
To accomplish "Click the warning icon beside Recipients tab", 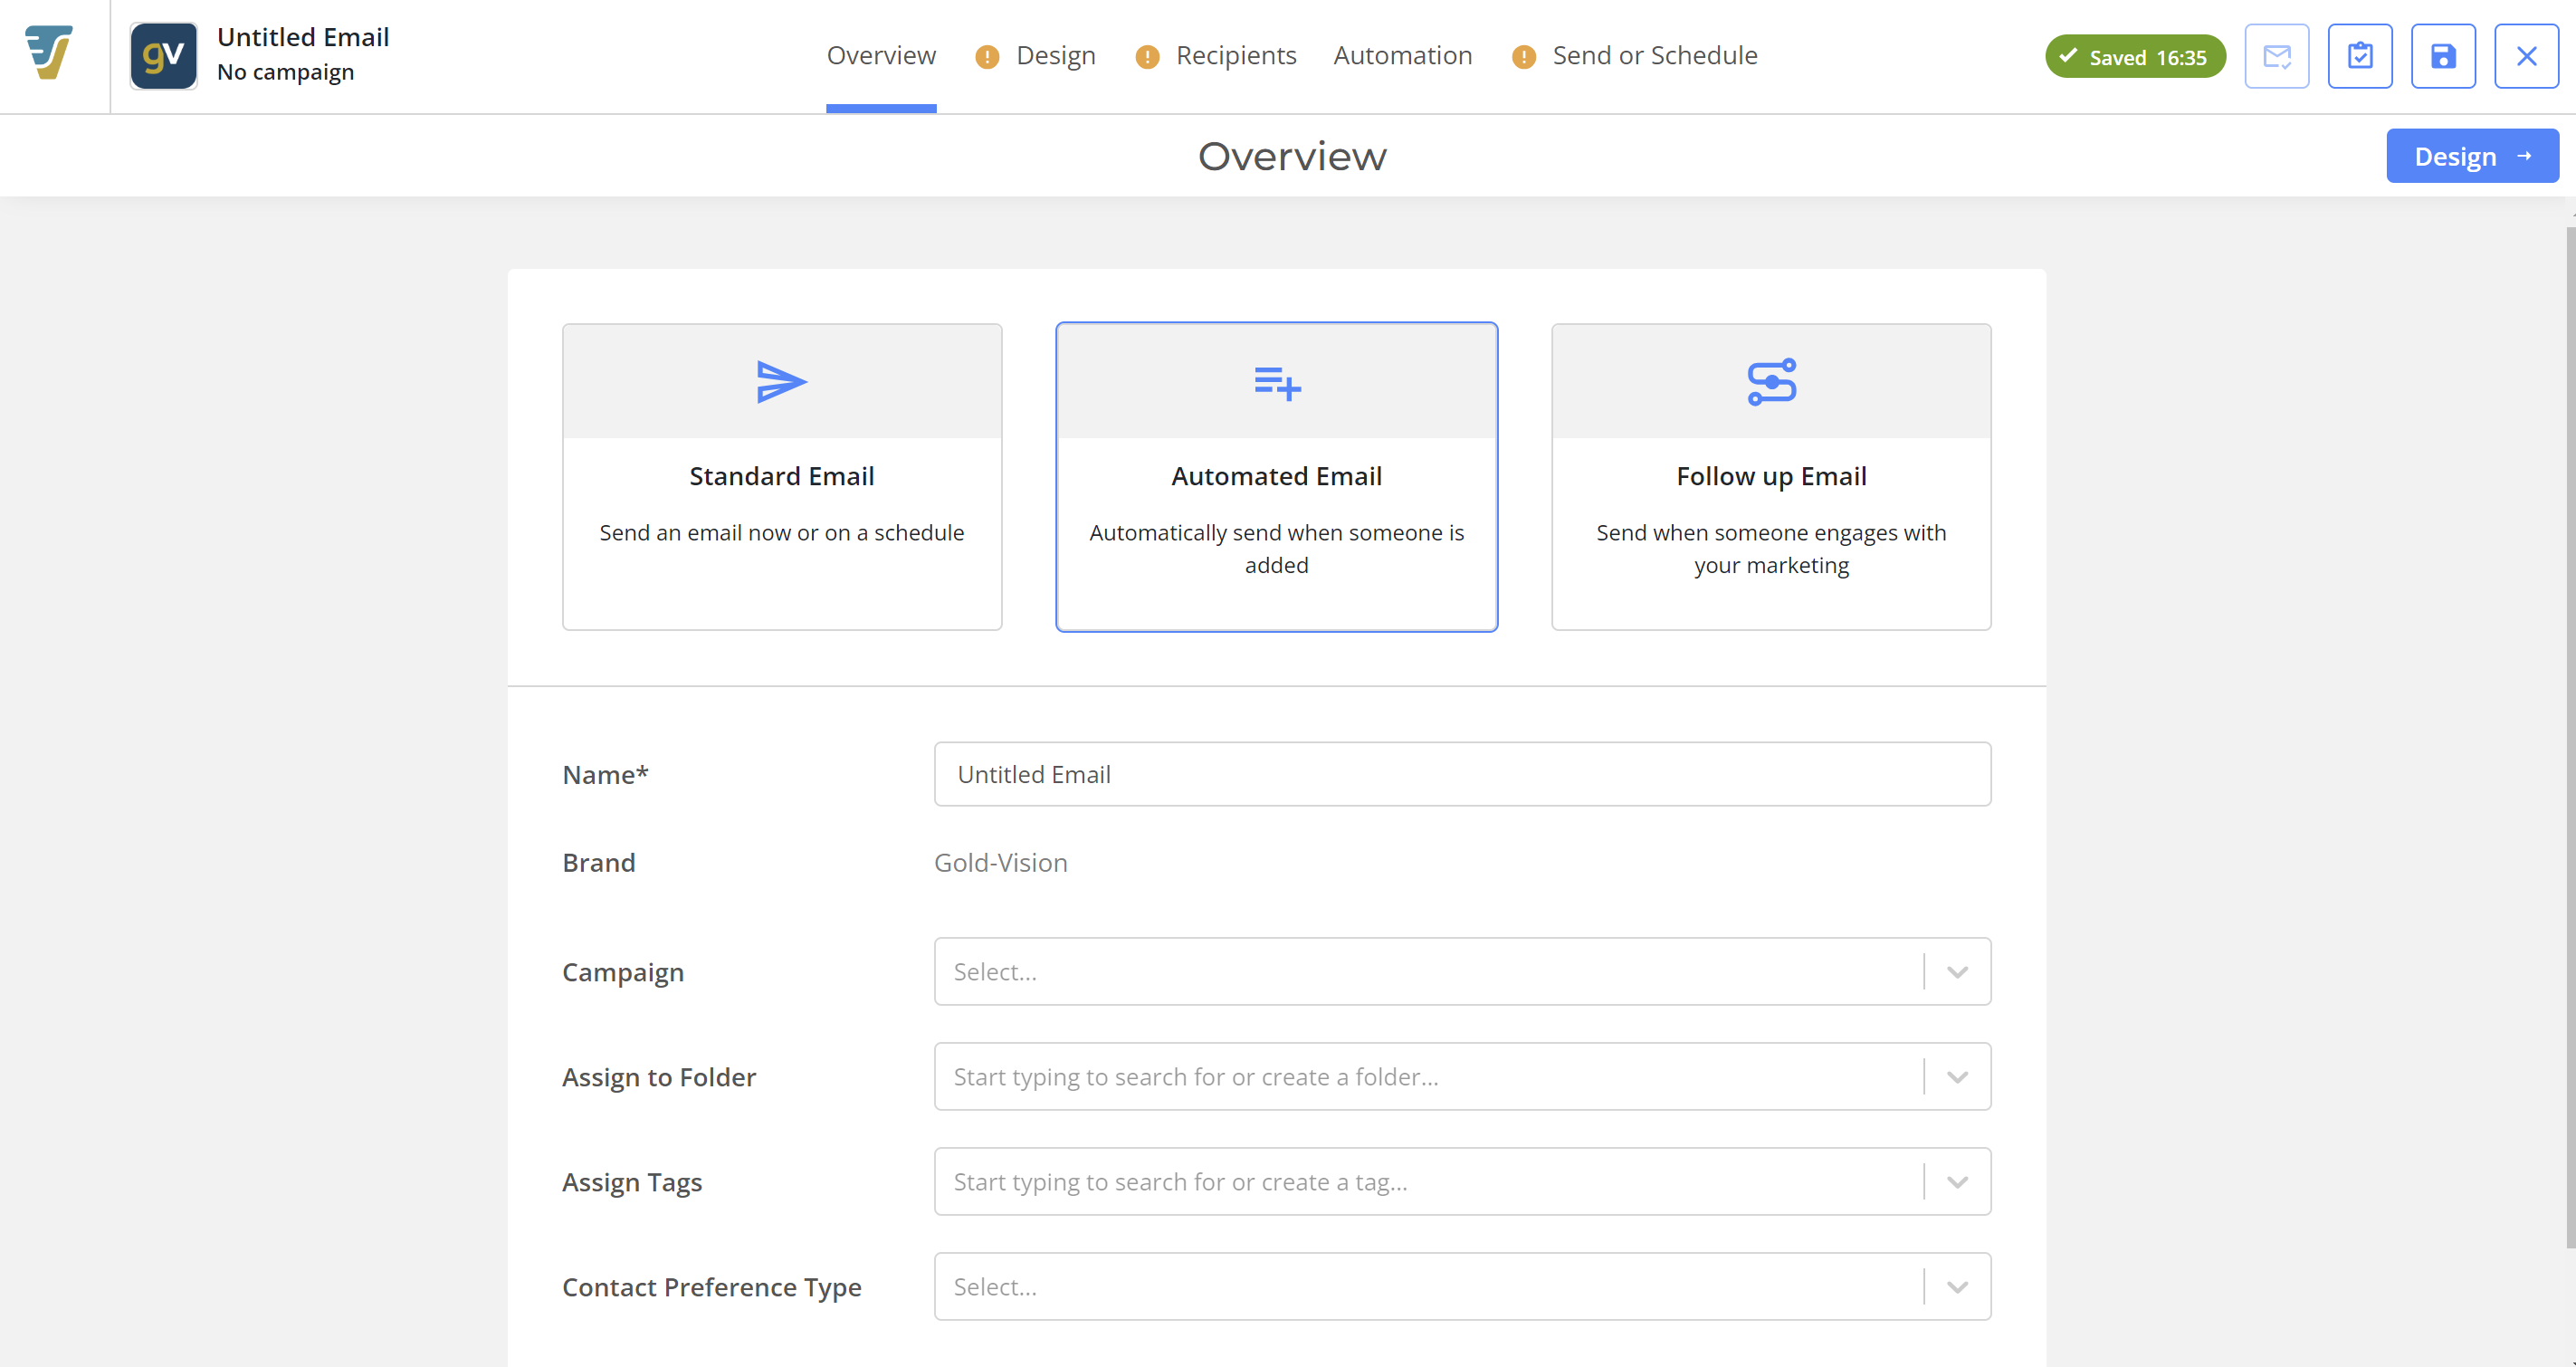I will coord(1147,57).
